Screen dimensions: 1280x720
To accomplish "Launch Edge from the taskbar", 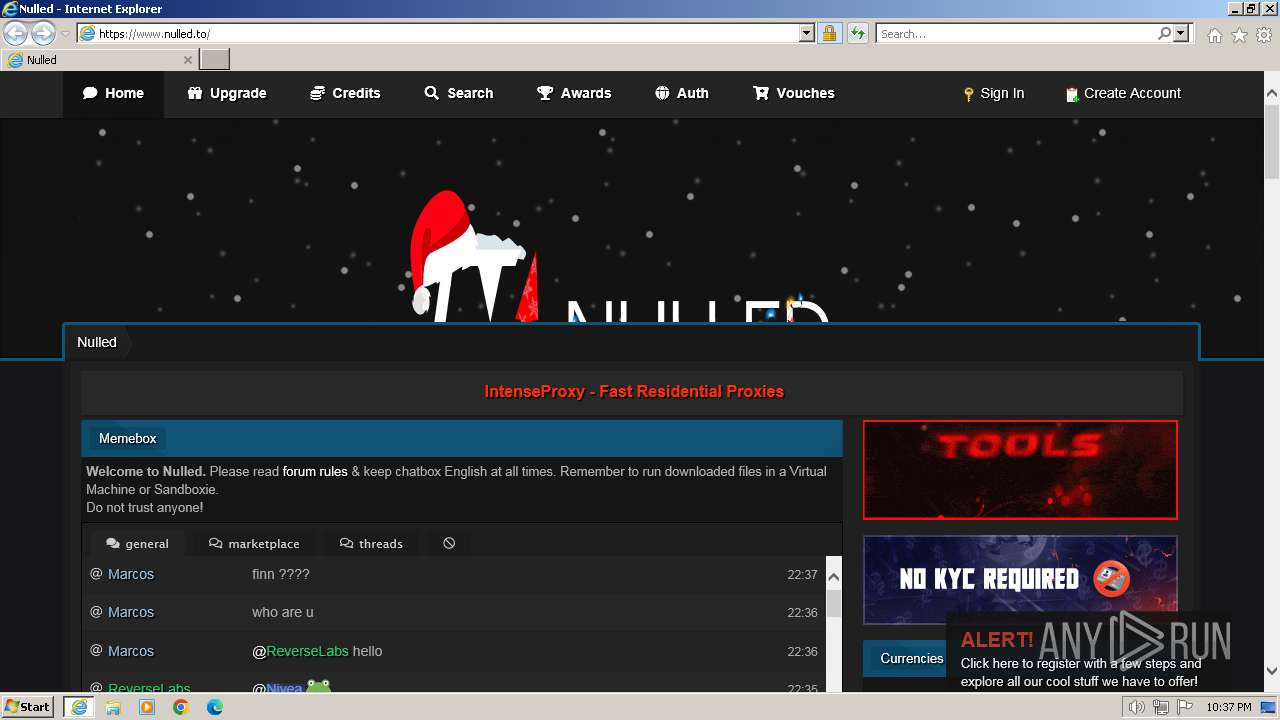I will 215,707.
